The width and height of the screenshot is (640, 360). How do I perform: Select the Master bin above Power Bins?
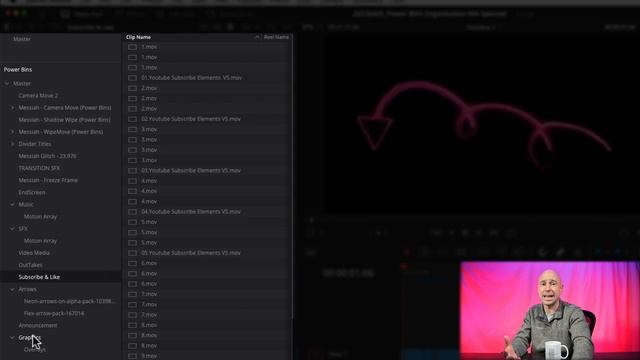click(22, 39)
